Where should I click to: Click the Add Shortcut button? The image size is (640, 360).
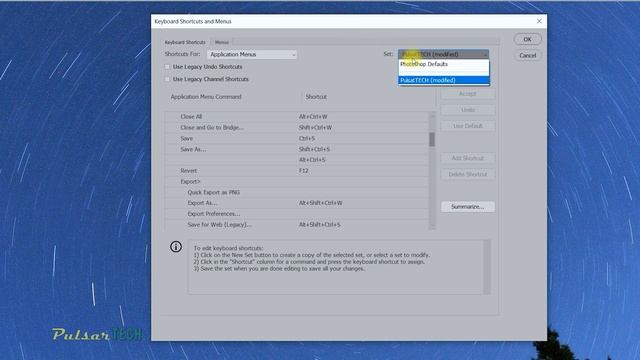point(468,158)
